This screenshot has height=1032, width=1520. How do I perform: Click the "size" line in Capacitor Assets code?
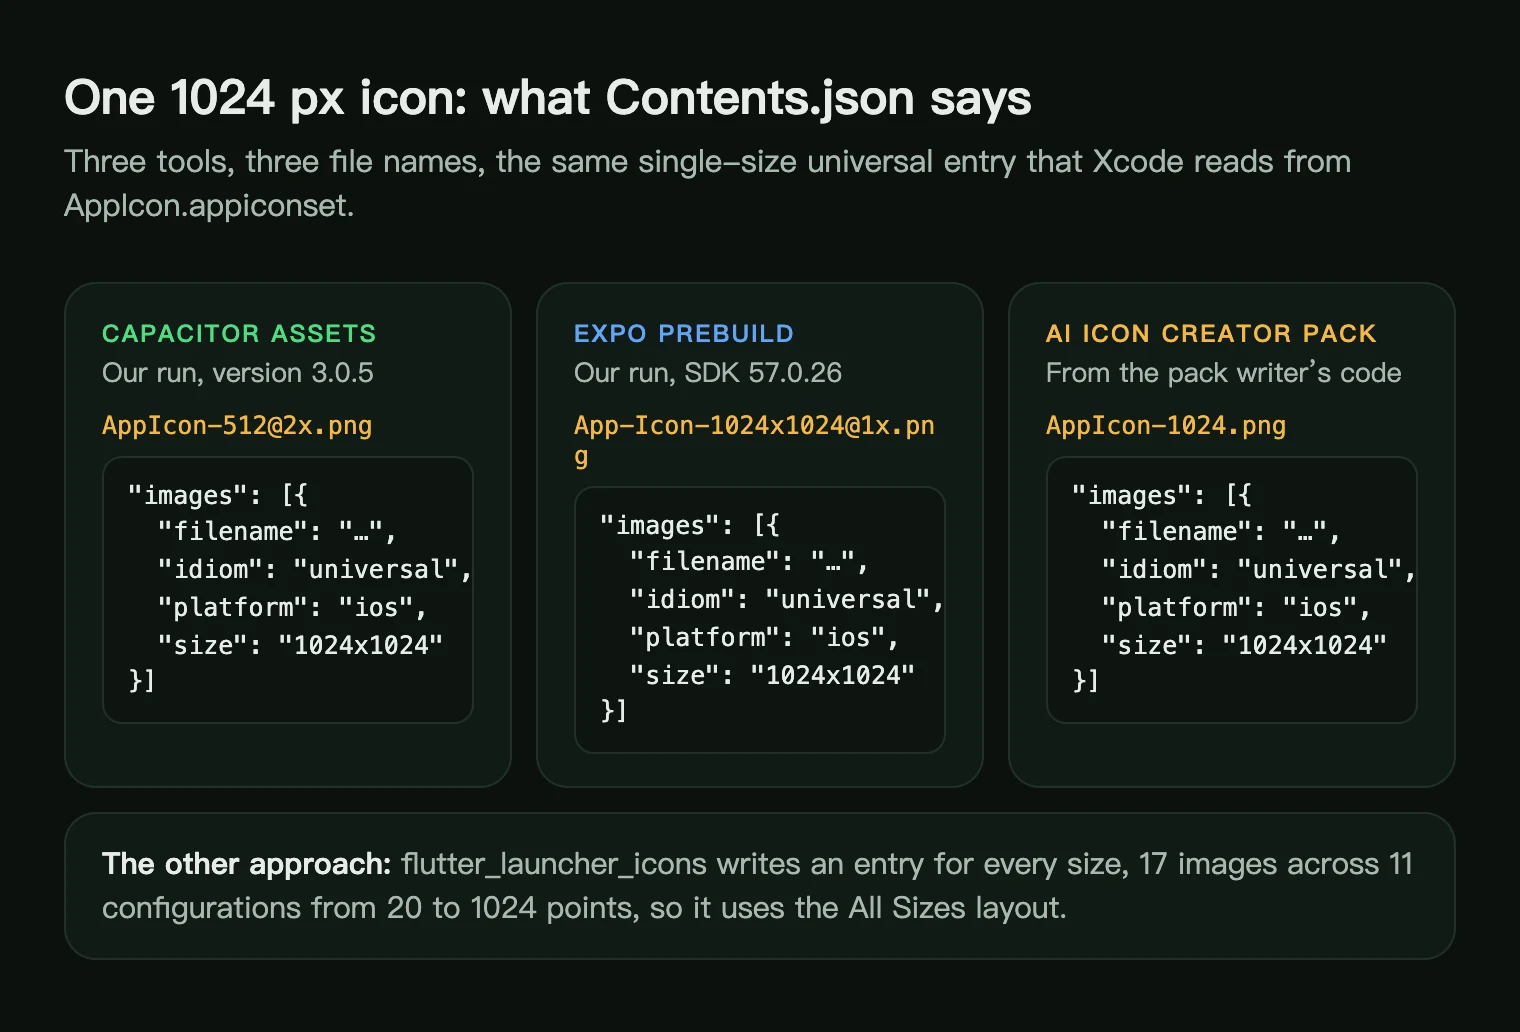pos(300,646)
